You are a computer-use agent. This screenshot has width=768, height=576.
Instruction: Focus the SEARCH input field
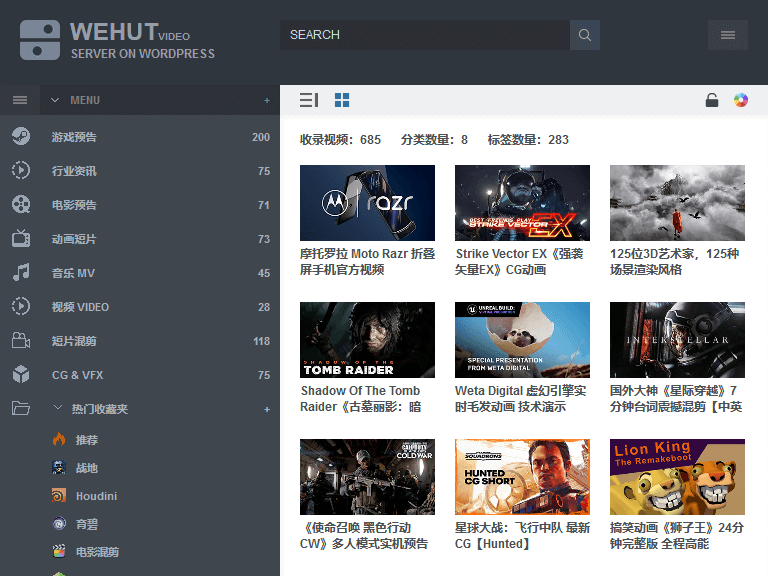tap(425, 35)
